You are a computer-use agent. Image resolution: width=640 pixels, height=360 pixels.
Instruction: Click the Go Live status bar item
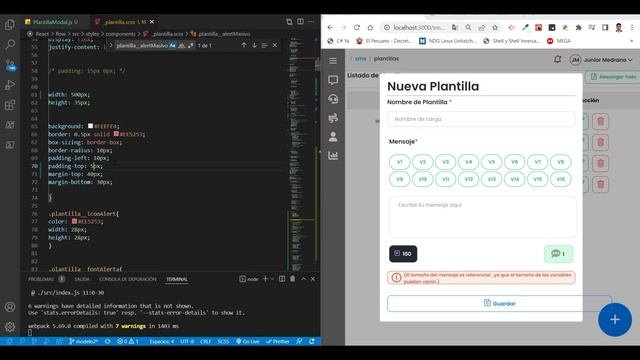pos(247,341)
